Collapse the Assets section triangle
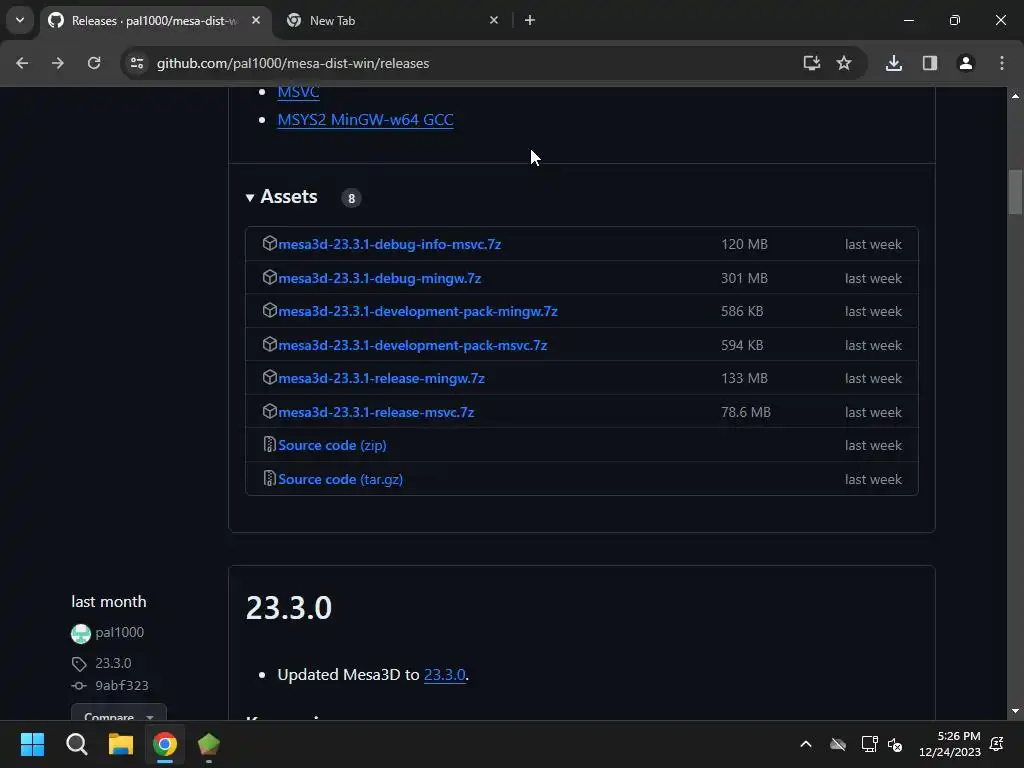This screenshot has height=768, width=1024. (x=249, y=198)
